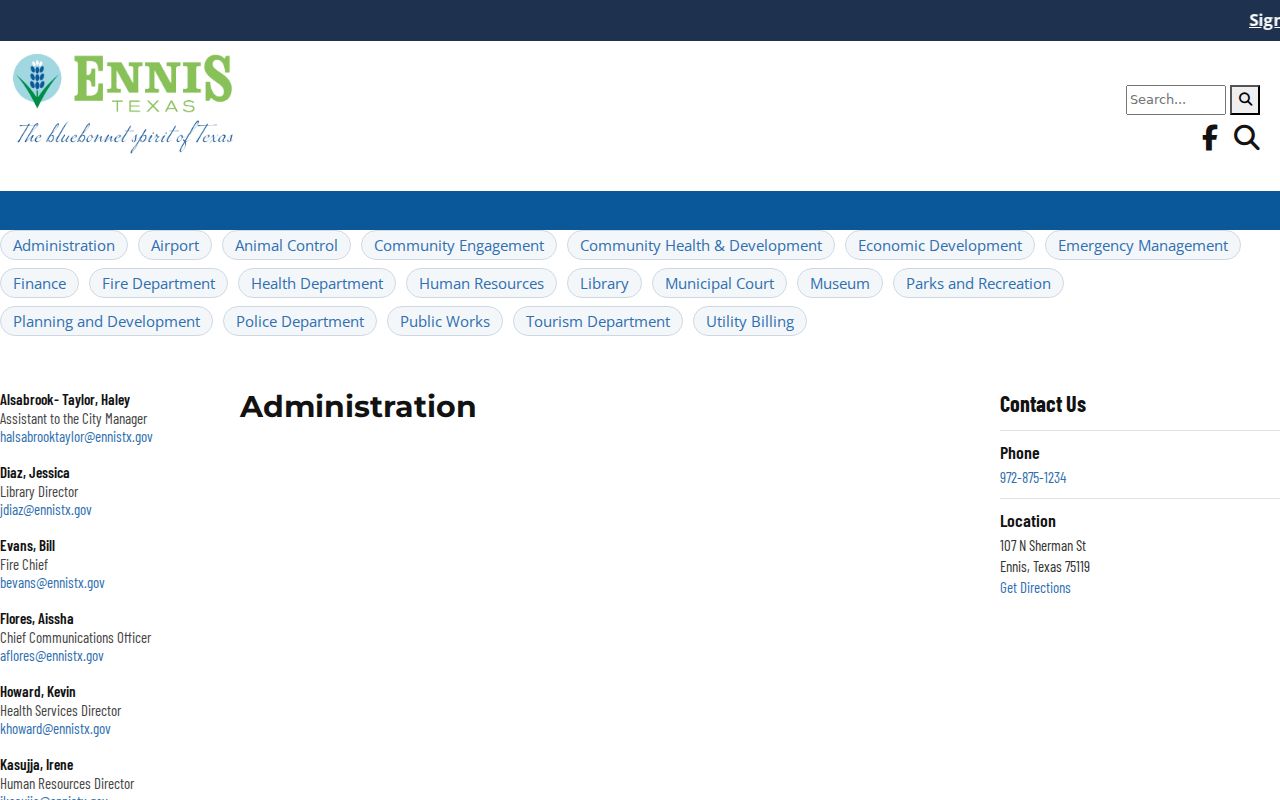Viewport: 1280px width, 800px height.
Task: Click the large magnifier search icon
Action: point(1246,138)
